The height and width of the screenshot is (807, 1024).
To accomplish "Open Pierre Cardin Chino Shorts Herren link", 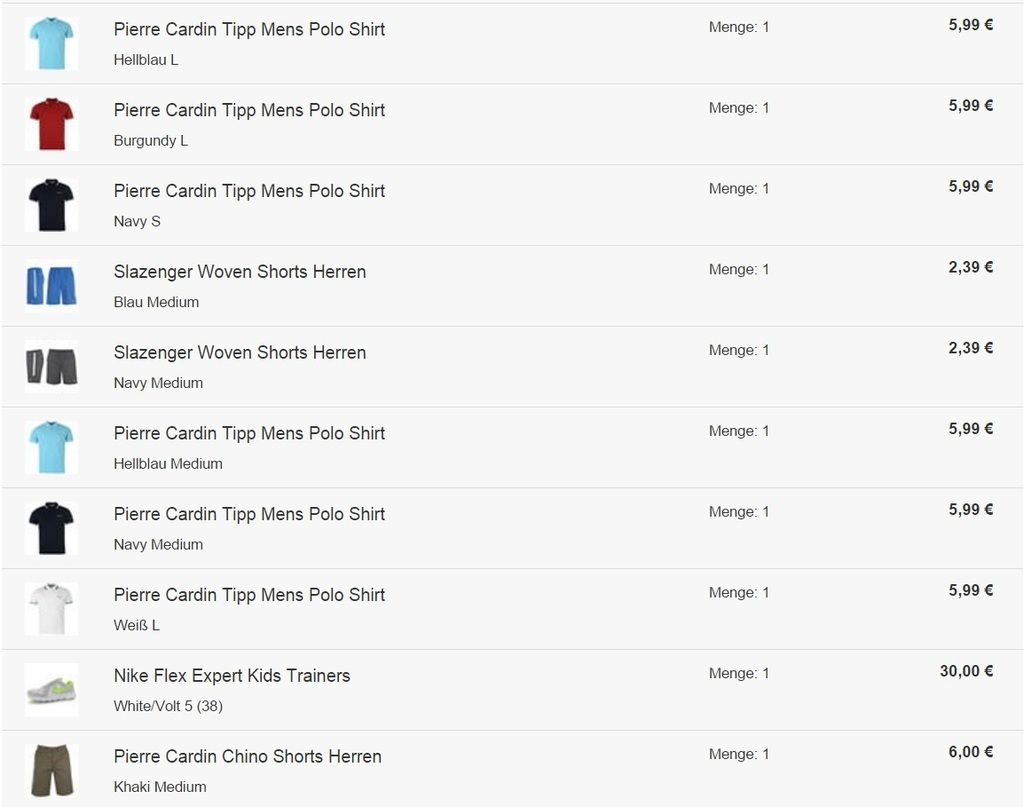I will point(248,757).
